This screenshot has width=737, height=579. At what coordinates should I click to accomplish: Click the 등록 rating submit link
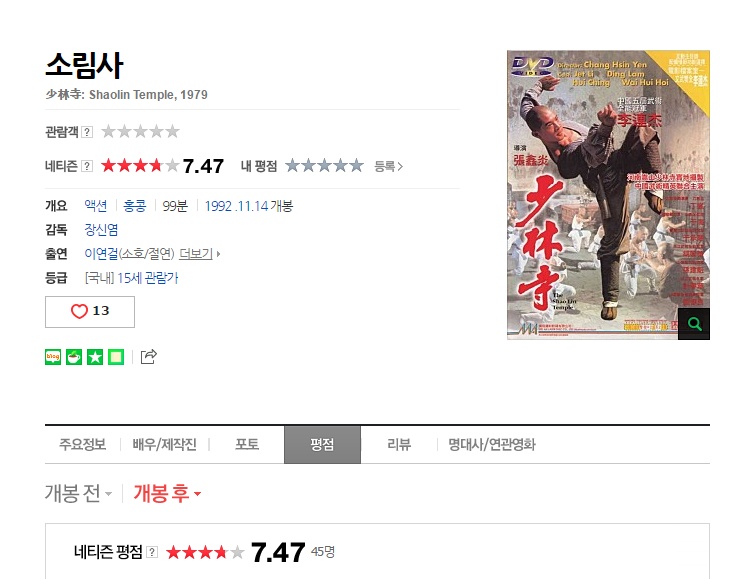click(388, 166)
